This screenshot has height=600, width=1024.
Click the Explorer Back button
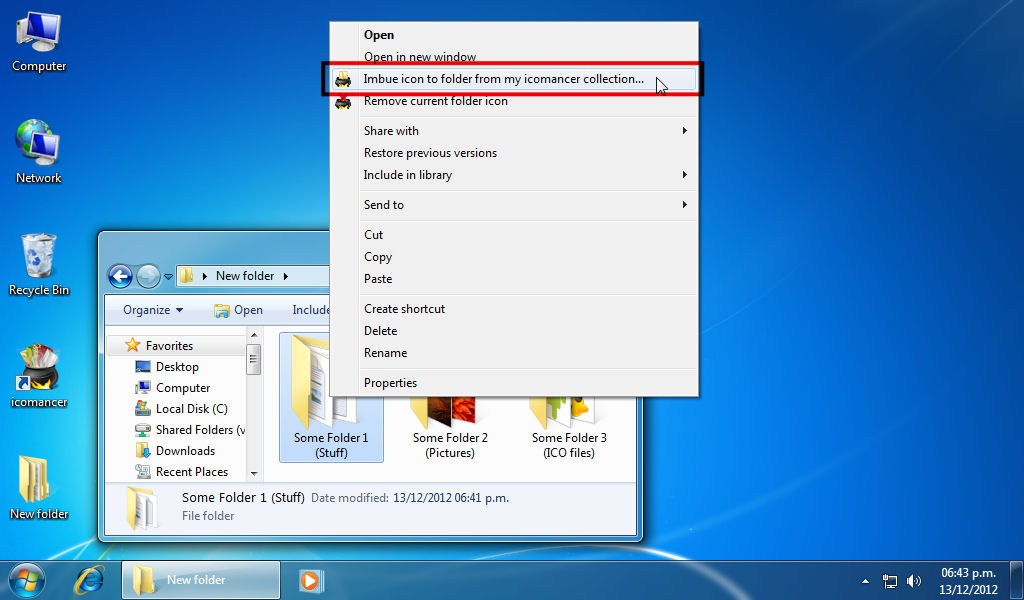pyautogui.click(x=120, y=276)
